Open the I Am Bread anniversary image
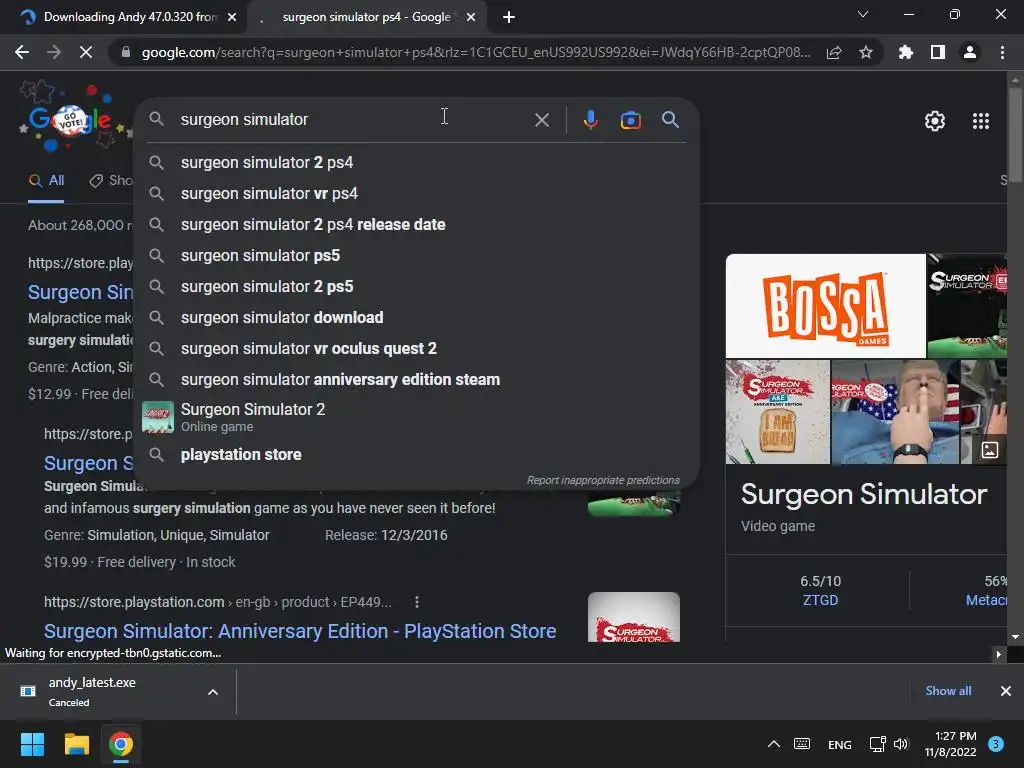The height and width of the screenshot is (768, 1024). [x=778, y=411]
